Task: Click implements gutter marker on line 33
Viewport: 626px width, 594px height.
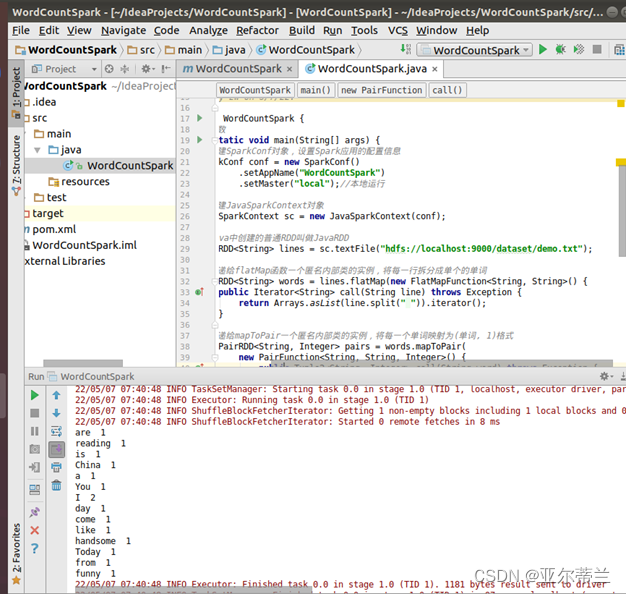Action: coord(200,292)
